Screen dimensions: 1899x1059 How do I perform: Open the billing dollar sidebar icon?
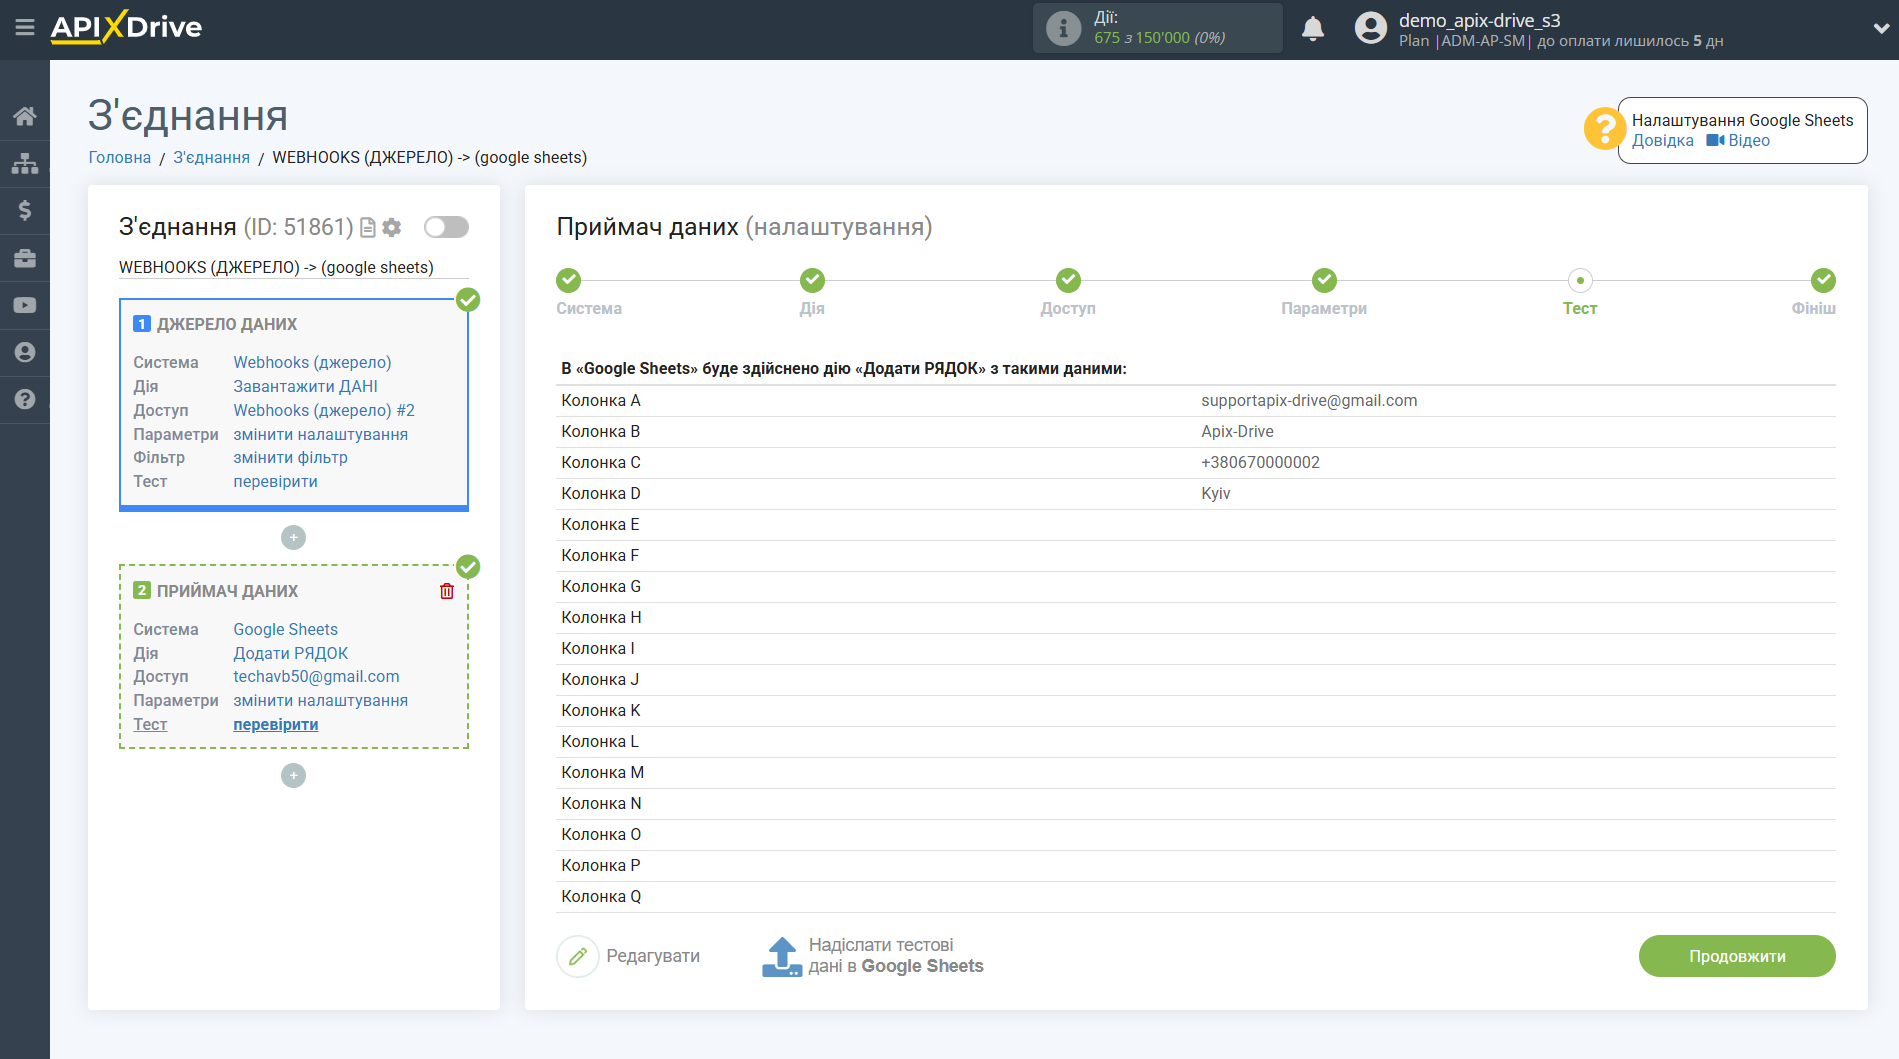[25, 210]
